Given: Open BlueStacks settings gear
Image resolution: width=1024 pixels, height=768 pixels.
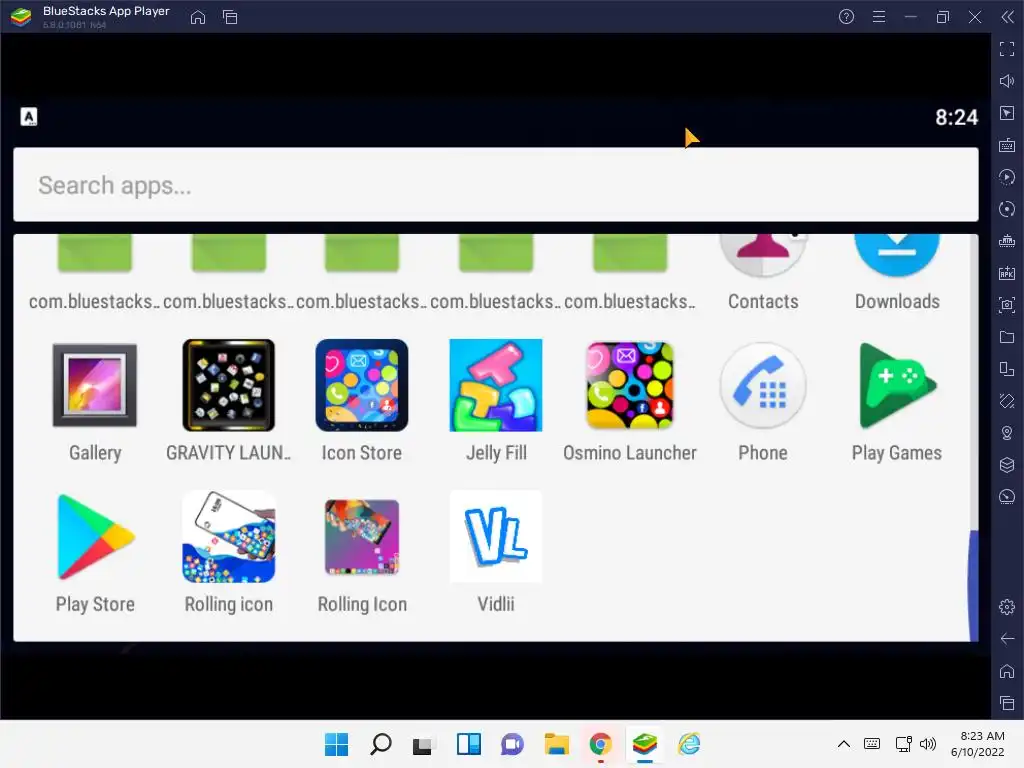Looking at the screenshot, I should (1007, 607).
